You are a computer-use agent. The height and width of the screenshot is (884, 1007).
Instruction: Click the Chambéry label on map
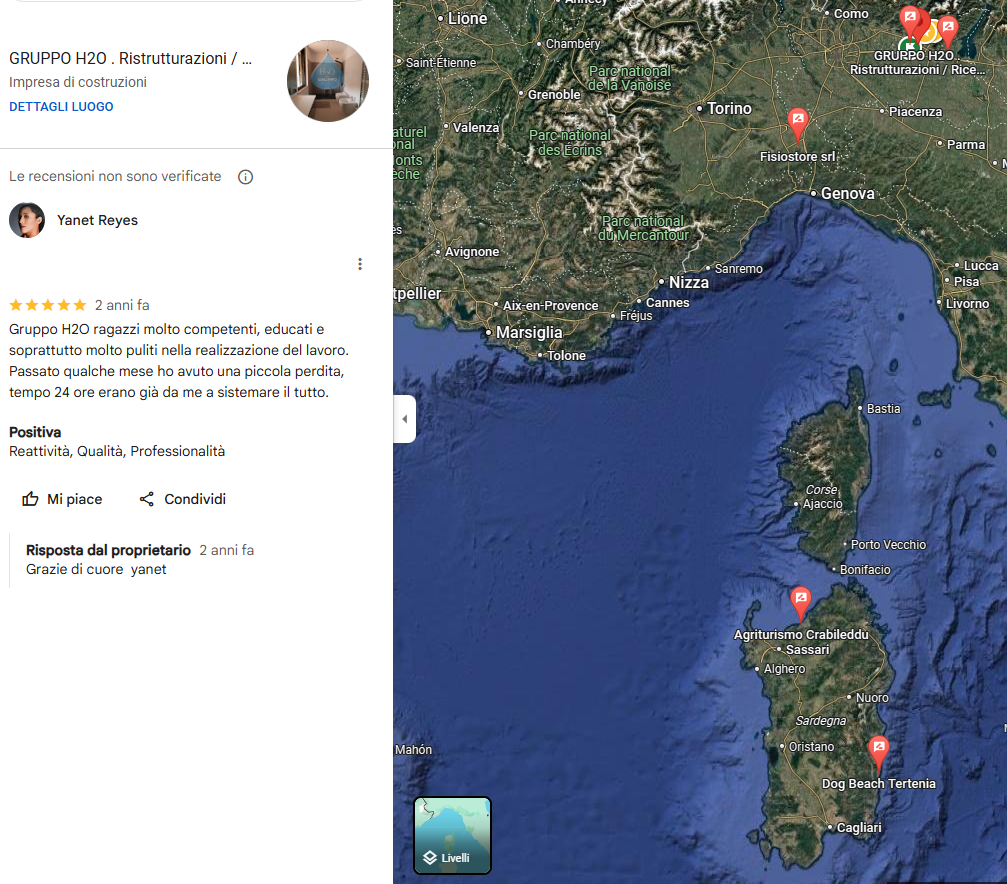tap(573, 44)
